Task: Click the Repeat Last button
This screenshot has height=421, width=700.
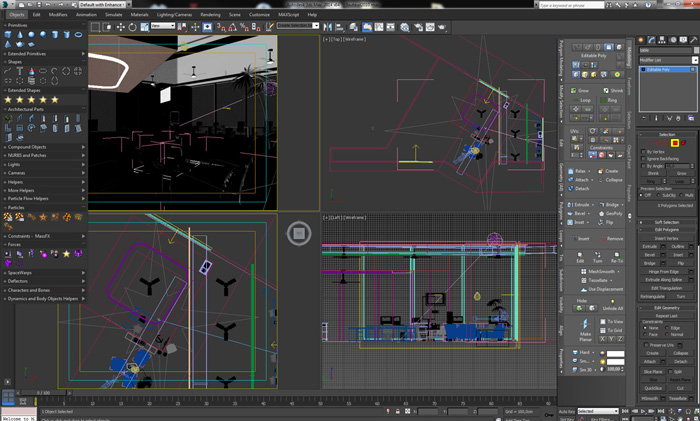Action: pos(667,316)
